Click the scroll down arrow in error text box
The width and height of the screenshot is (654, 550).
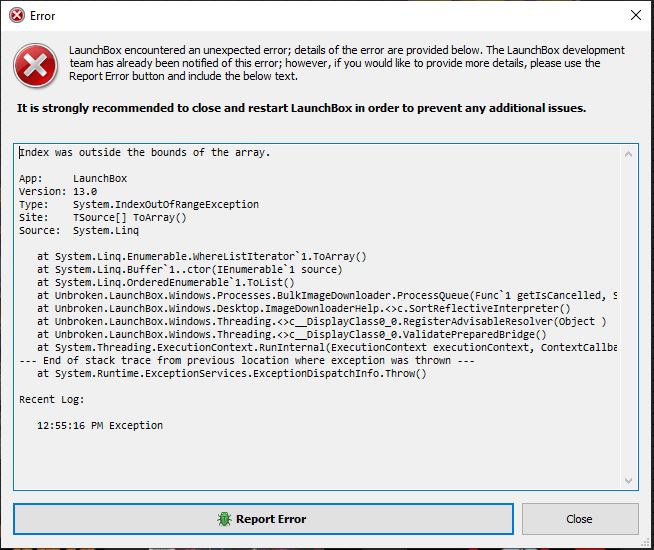[x=628, y=480]
